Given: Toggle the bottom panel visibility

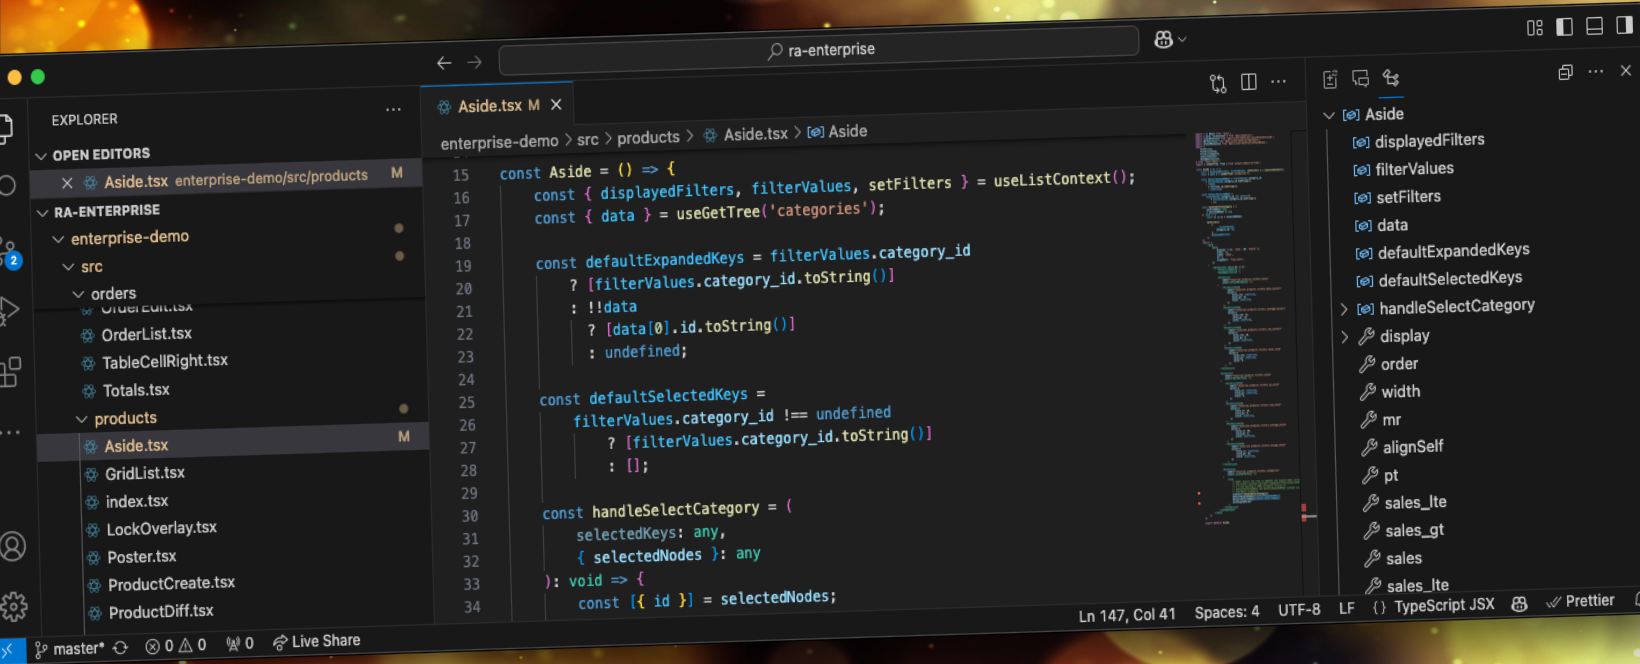Looking at the screenshot, I should (1595, 26).
